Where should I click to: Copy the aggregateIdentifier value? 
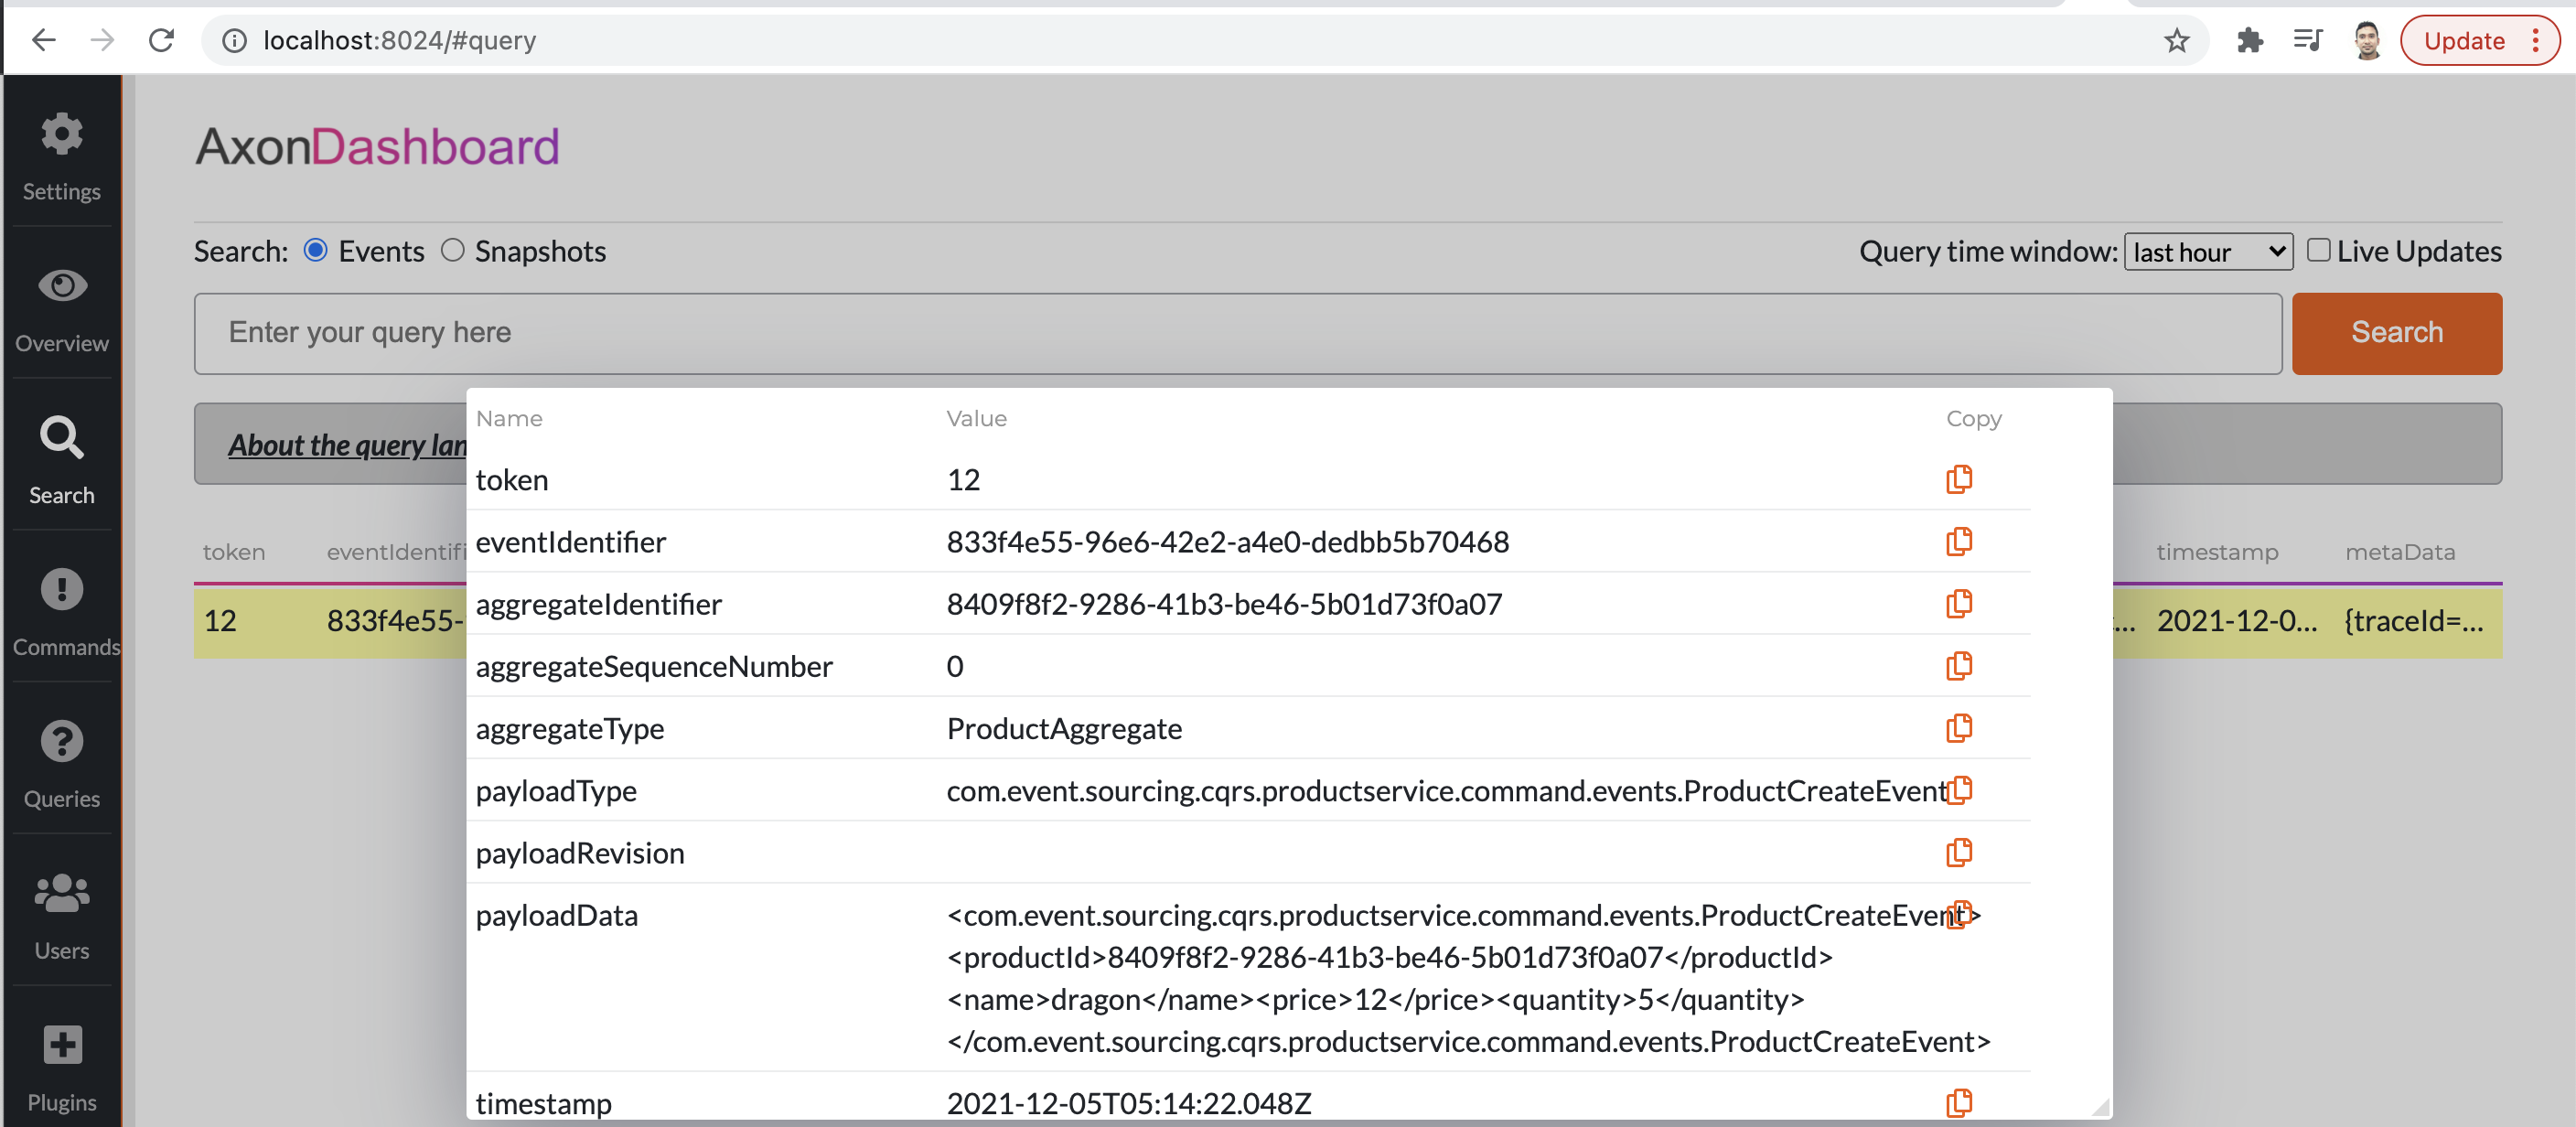(x=1959, y=603)
